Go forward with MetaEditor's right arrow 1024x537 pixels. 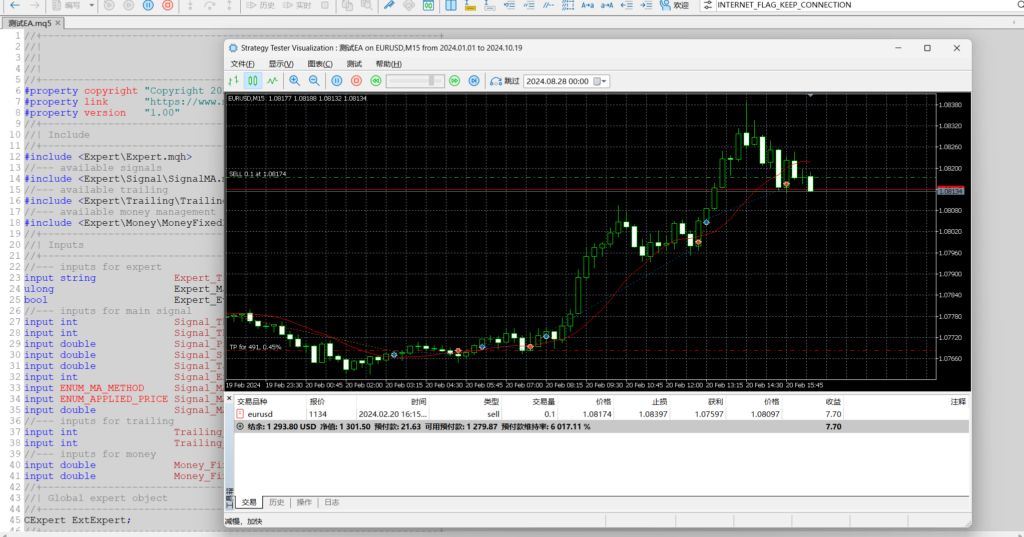tap(35, 5)
